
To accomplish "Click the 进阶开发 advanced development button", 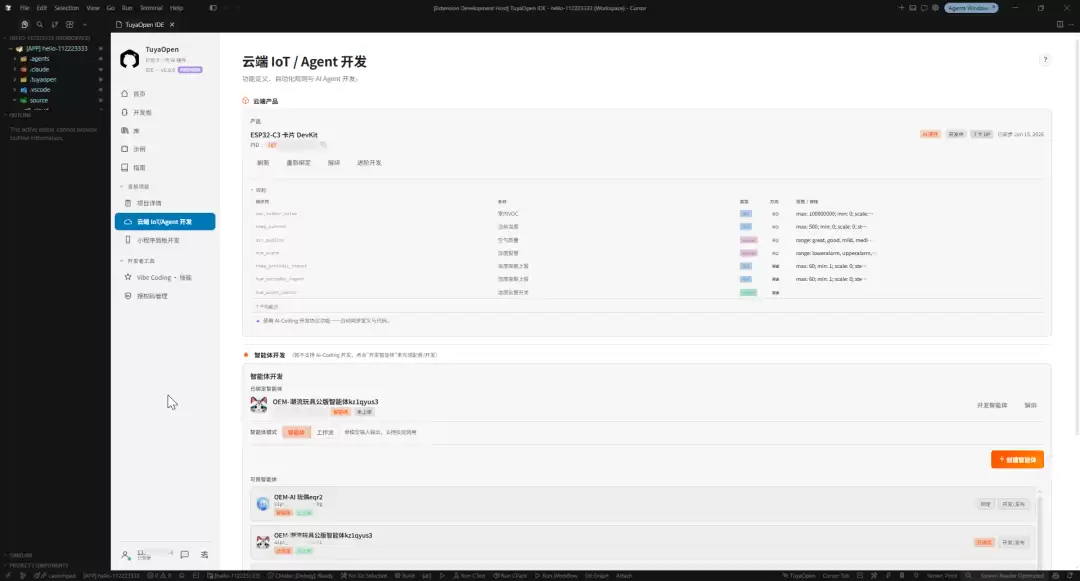I will coord(369,163).
